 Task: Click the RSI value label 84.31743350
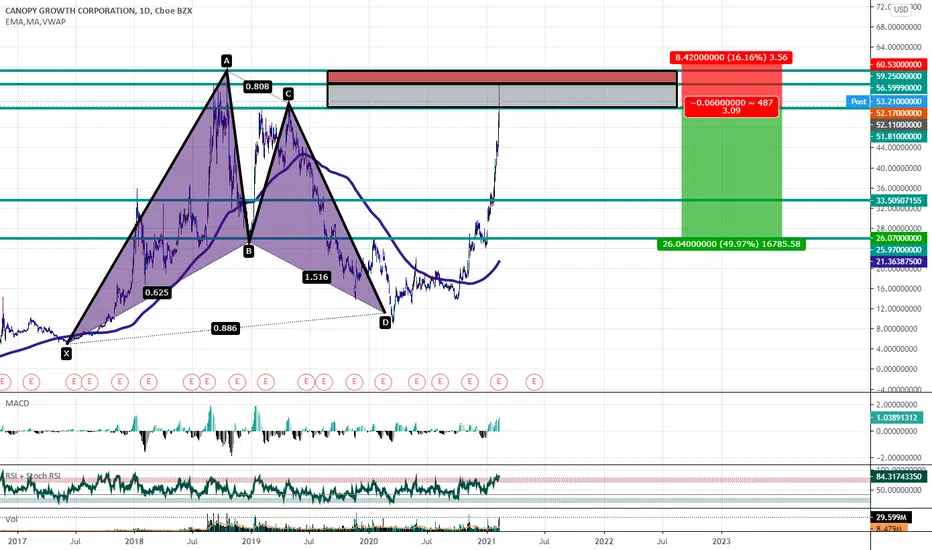pyautogui.click(x=898, y=476)
